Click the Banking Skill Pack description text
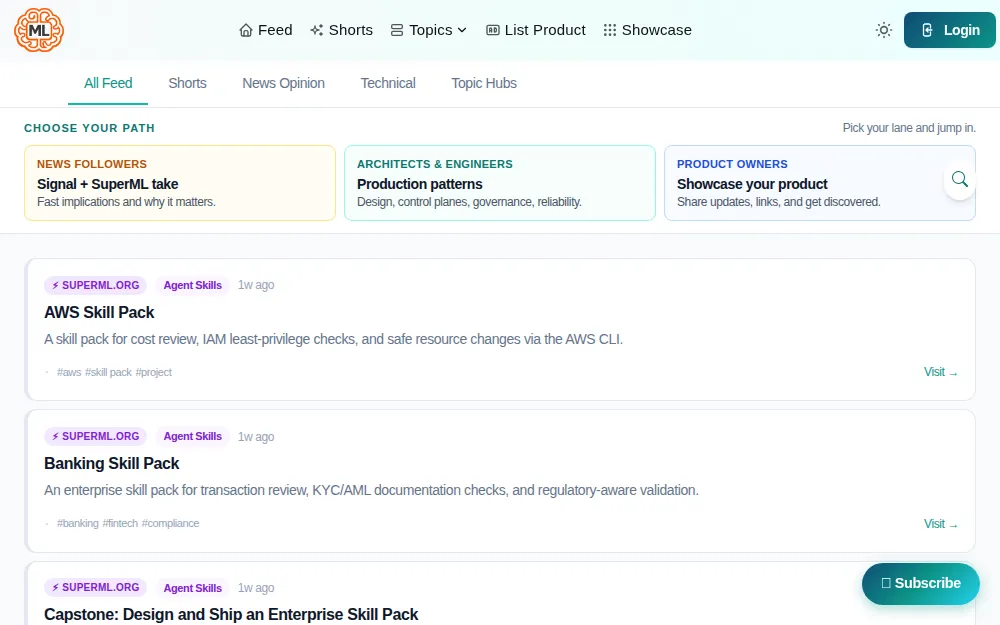This screenshot has width=1000, height=625. [x=371, y=490]
